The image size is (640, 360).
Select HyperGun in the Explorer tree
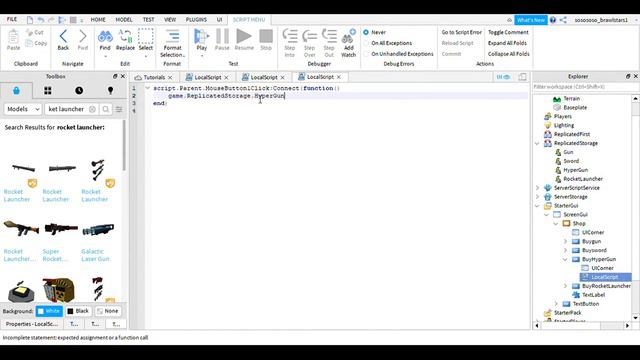(x=576, y=170)
